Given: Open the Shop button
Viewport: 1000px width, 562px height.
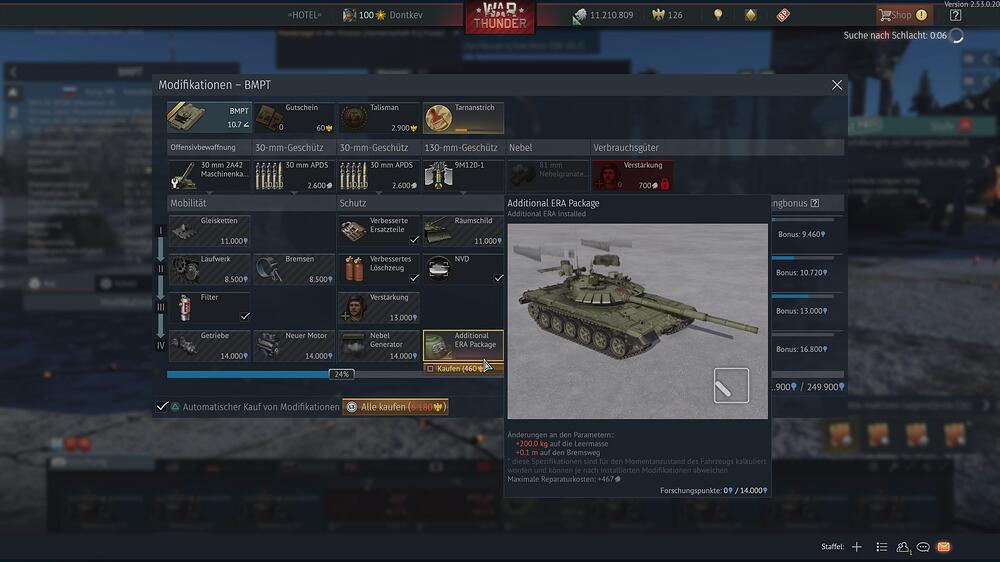Looking at the screenshot, I should point(904,15).
